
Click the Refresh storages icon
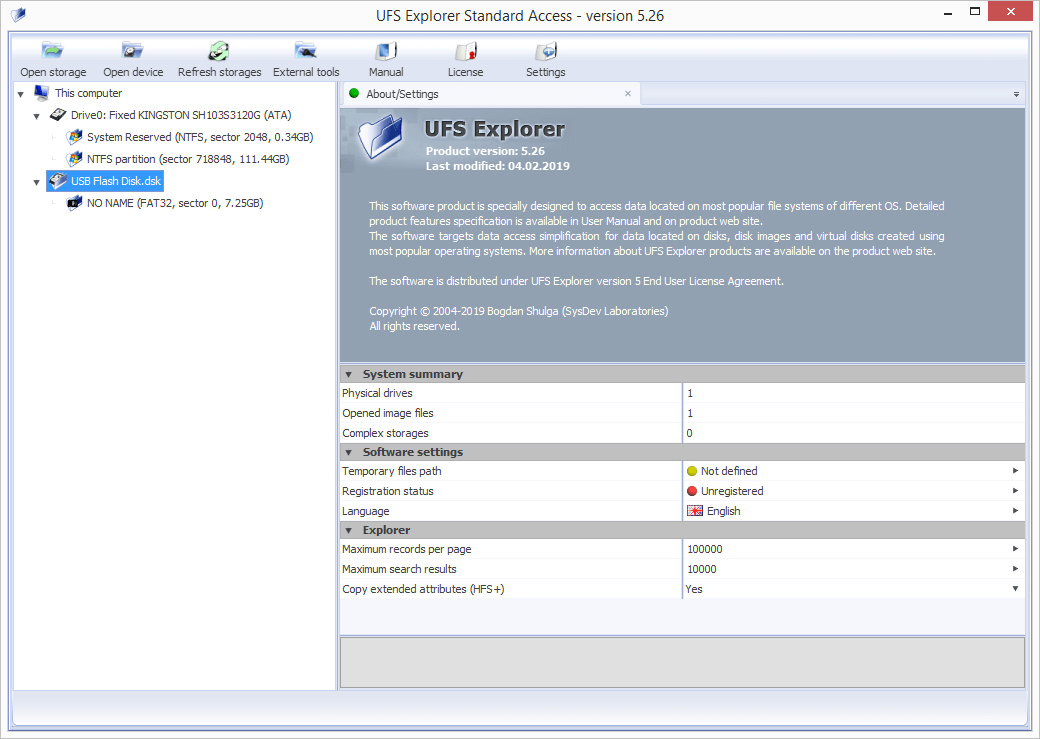tap(219, 51)
